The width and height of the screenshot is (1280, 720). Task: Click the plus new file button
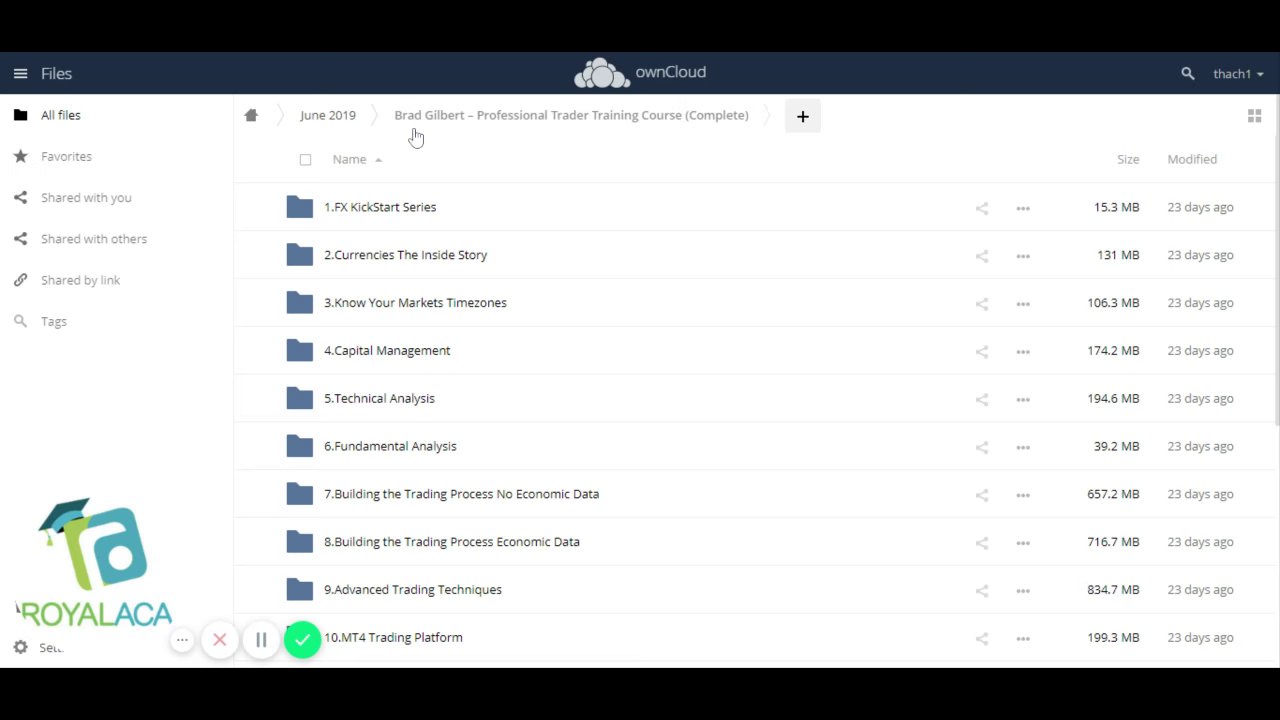coord(802,116)
